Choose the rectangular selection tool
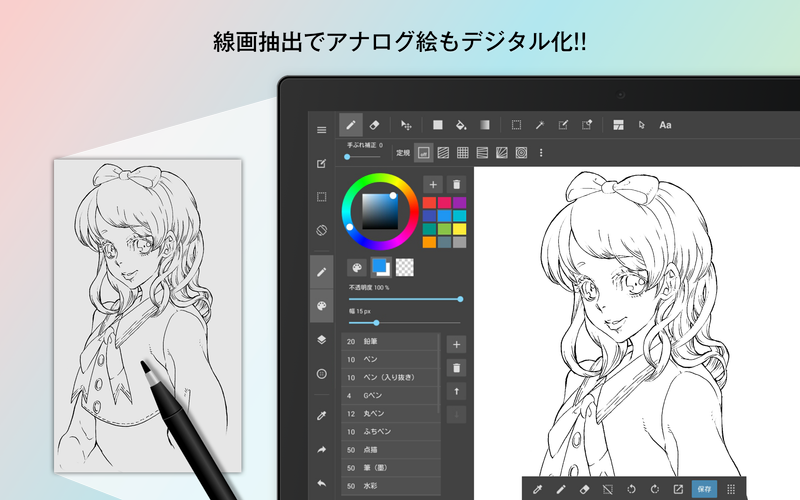 click(516, 125)
